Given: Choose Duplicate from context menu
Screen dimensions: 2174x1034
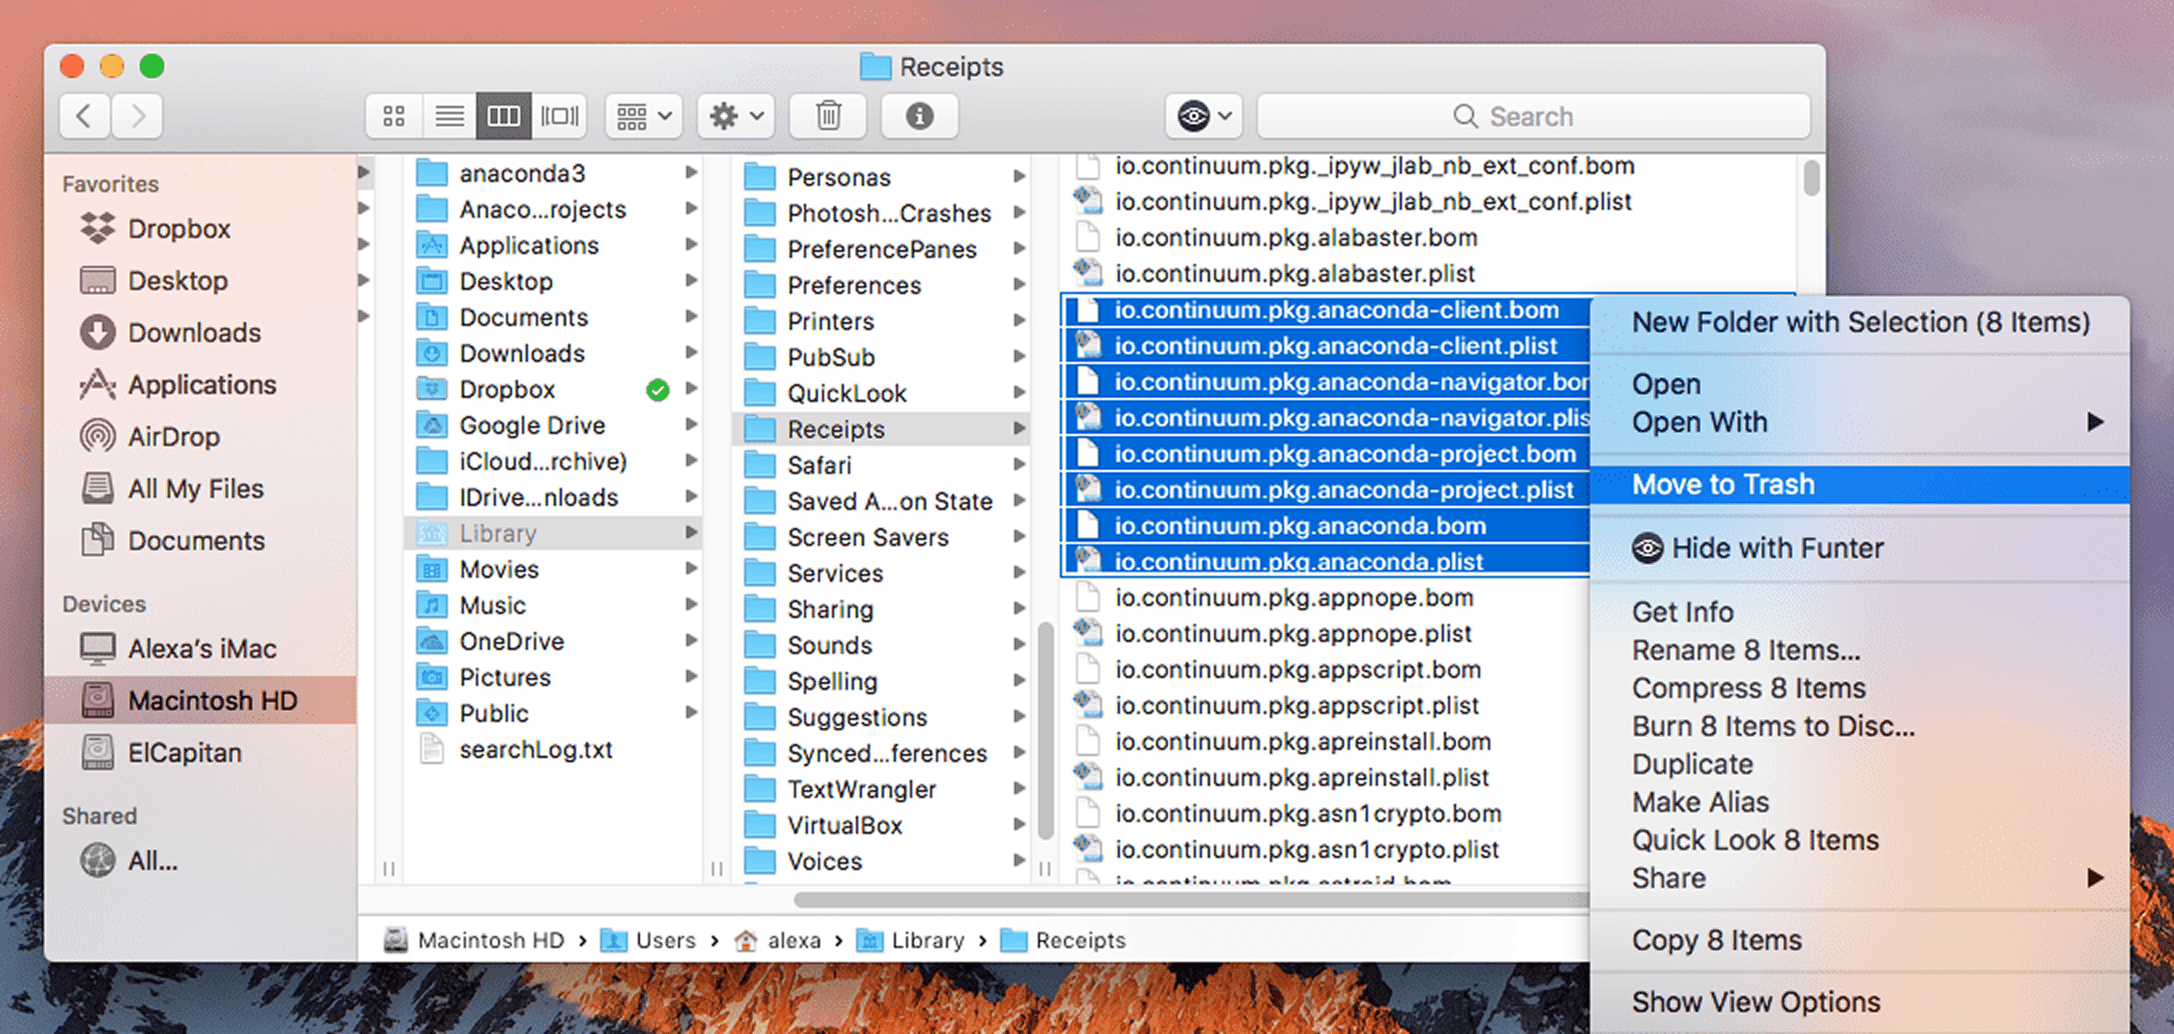Looking at the screenshot, I should tap(1860, 764).
